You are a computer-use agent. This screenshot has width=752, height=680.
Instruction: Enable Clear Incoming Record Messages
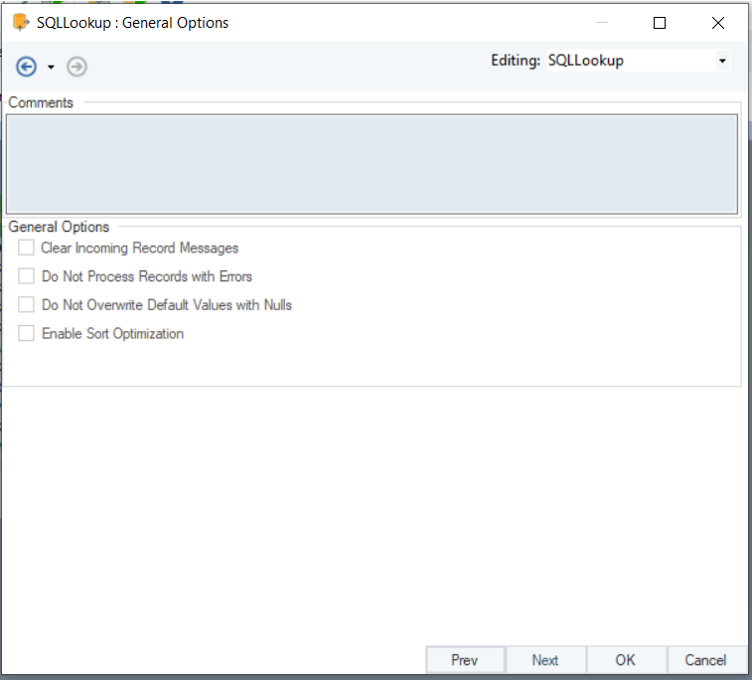pyautogui.click(x=26, y=247)
